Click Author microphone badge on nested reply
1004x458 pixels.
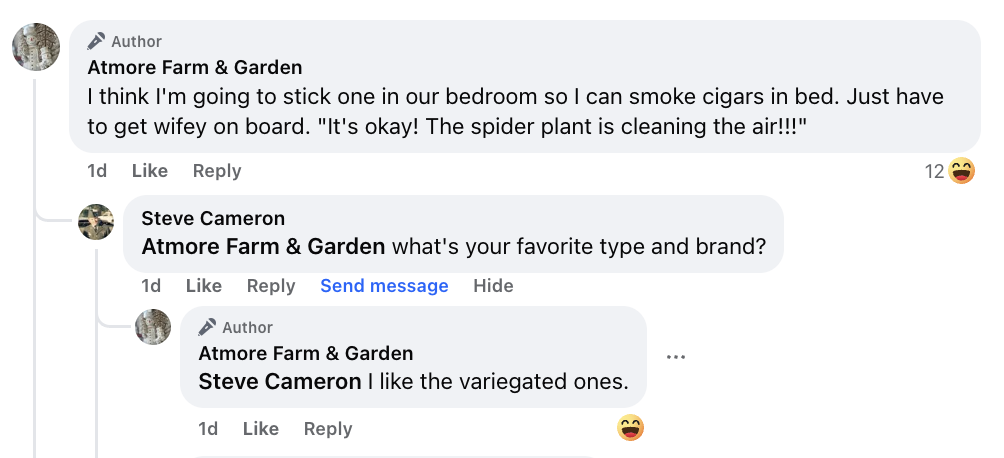208,327
